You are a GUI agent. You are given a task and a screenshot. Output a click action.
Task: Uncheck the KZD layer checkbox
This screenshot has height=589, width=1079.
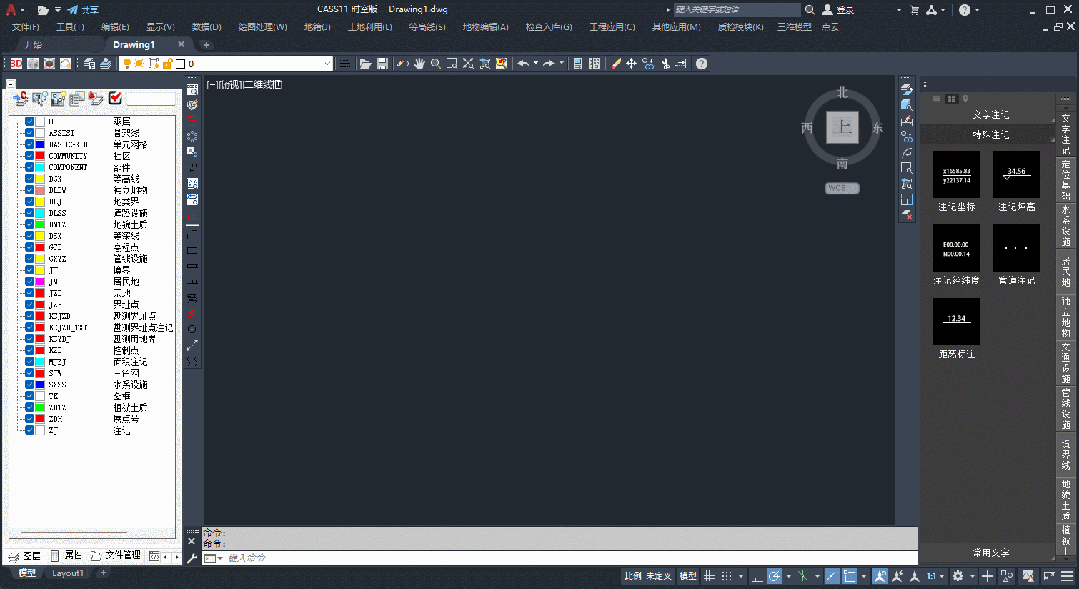point(30,350)
